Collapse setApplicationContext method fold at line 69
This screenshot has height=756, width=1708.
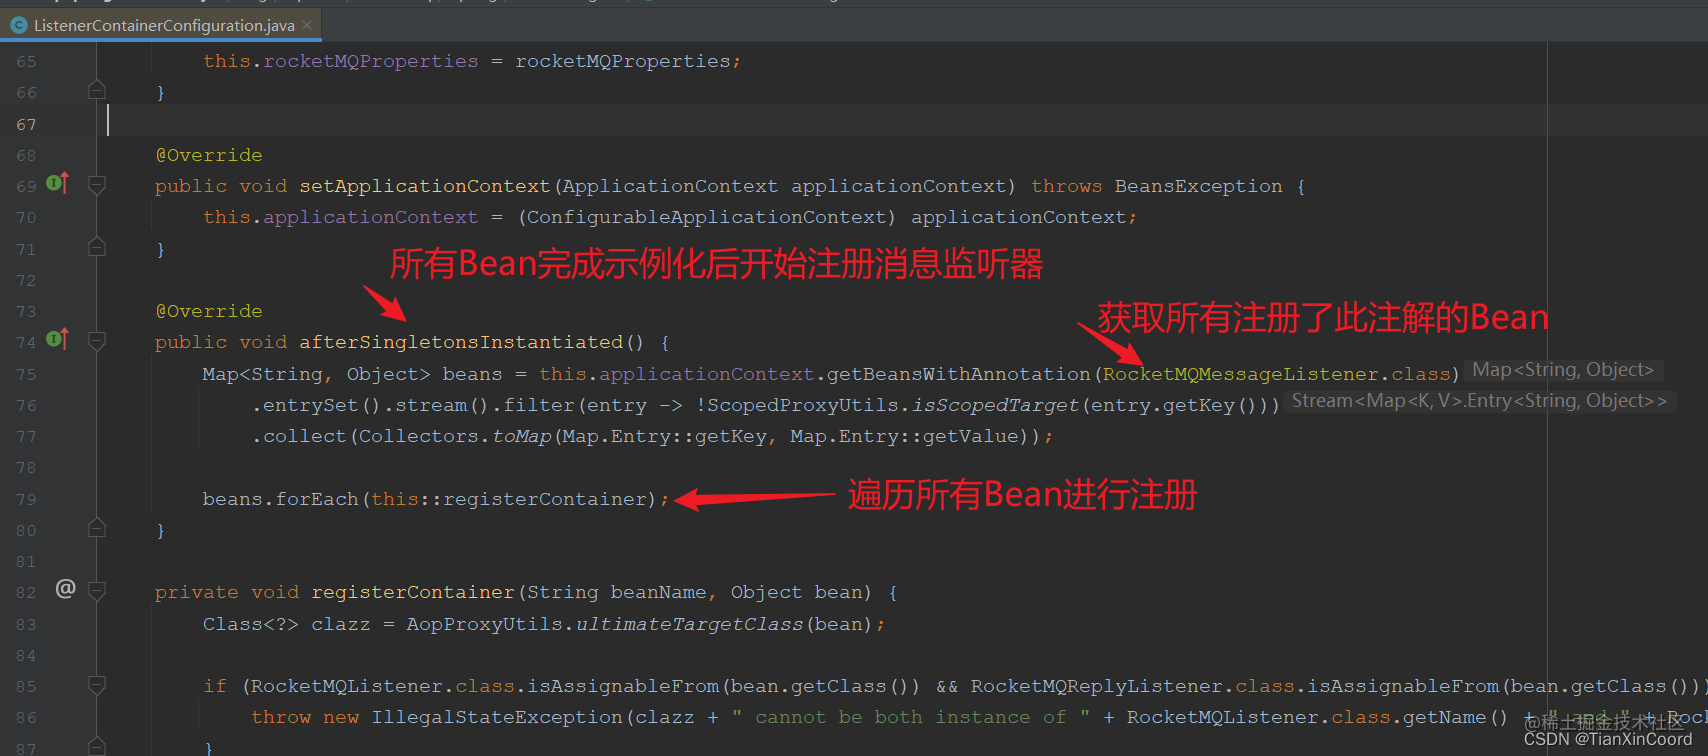click(97, 185)
